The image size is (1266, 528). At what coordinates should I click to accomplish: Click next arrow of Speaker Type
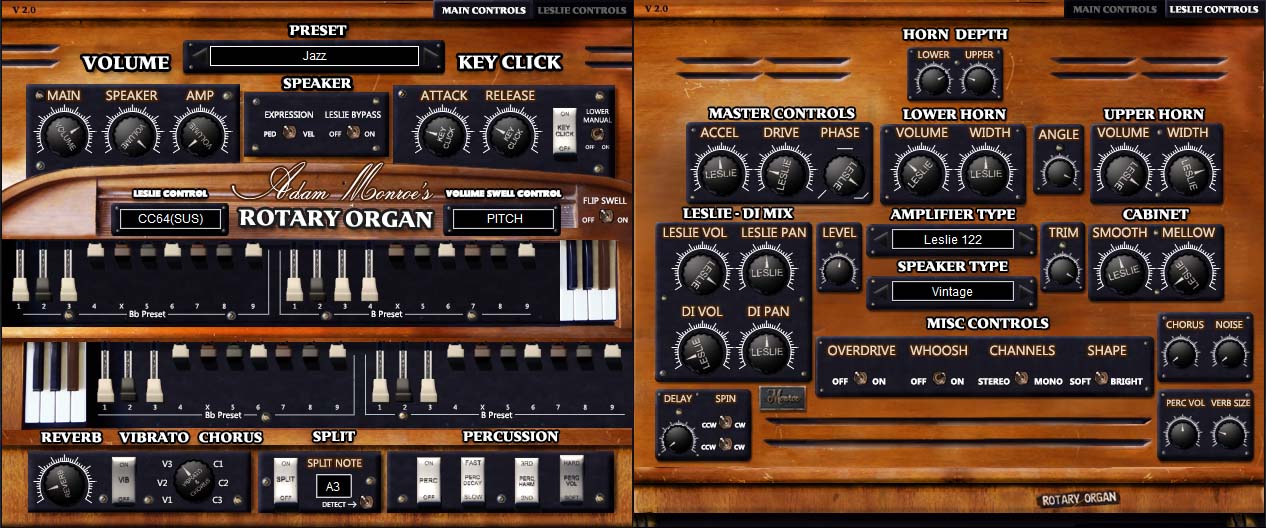pyautogui.click(x=1025, y=292)
